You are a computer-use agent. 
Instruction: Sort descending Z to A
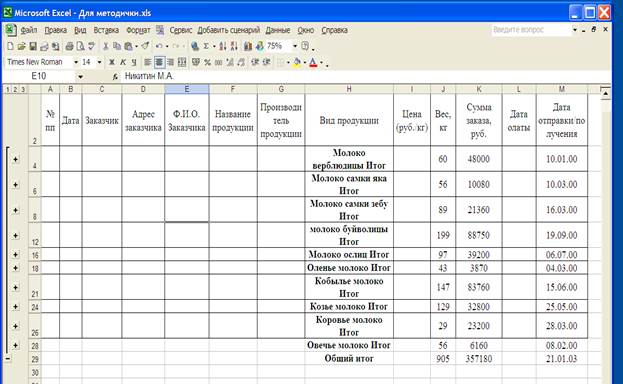tap(234, 46)
